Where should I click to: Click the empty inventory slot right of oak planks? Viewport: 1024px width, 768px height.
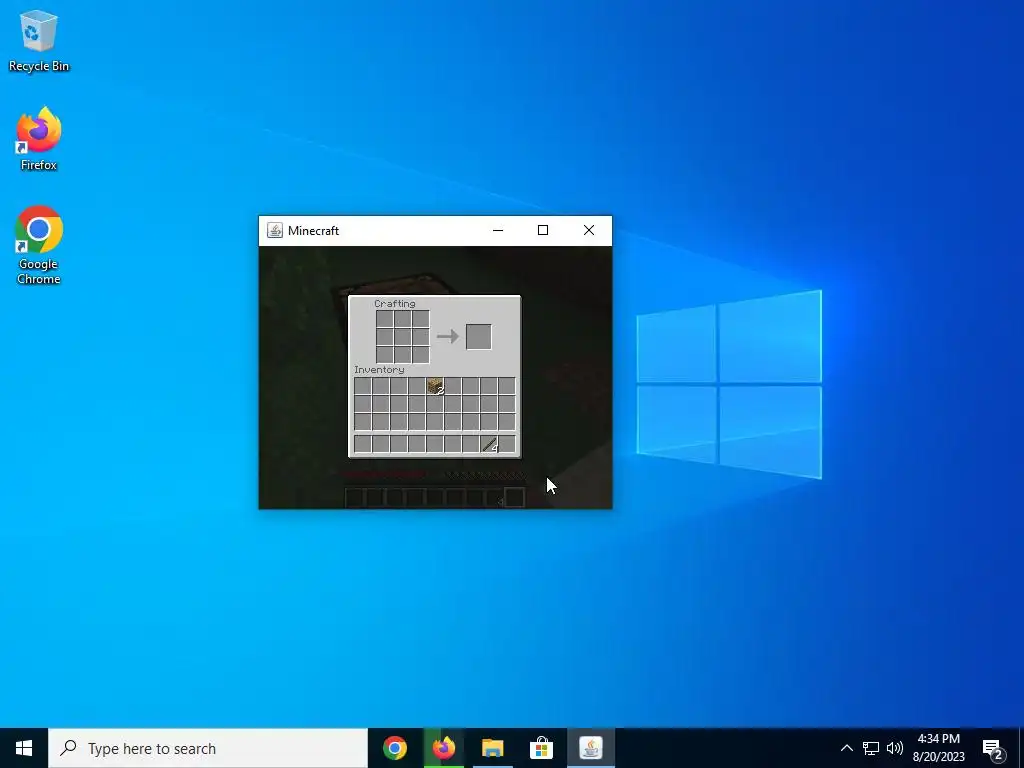pos(453,386)
